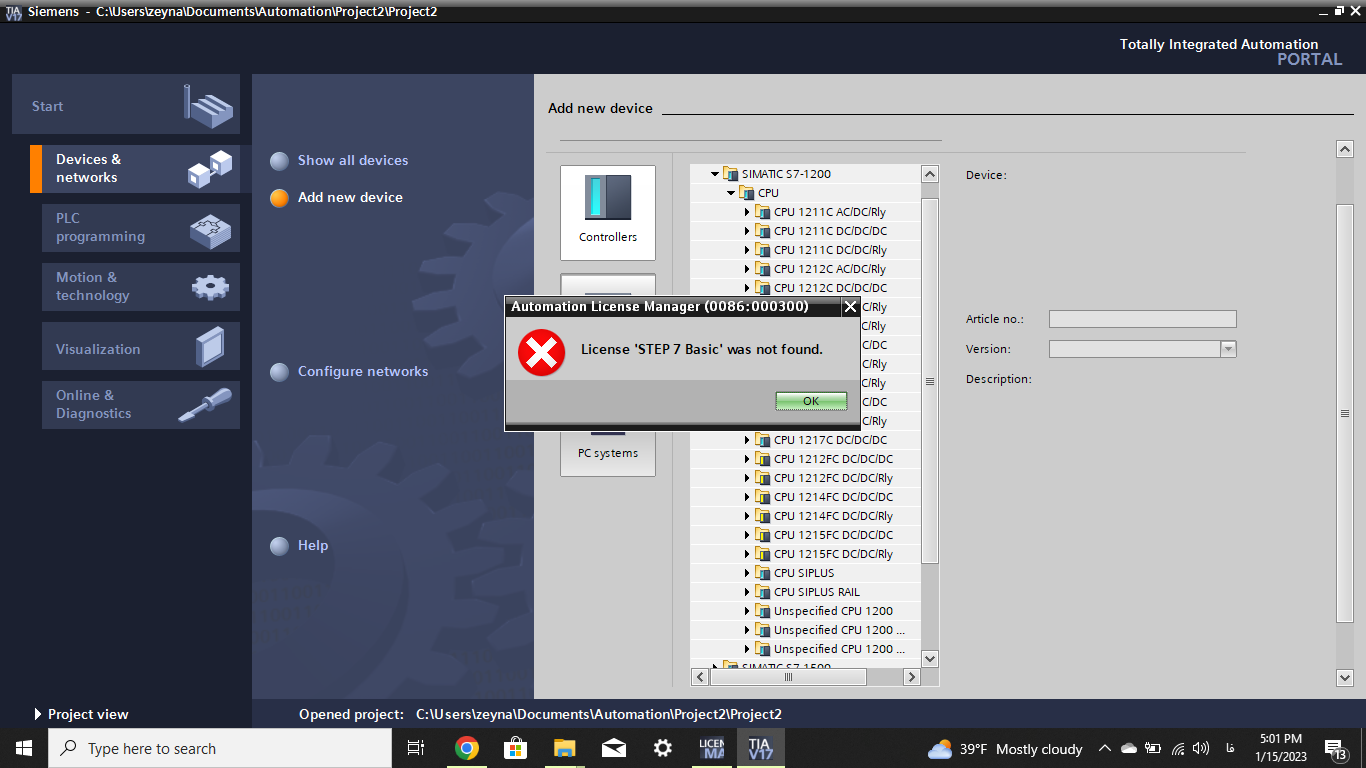The height and width of the screenshot is (768, 1366).
Task: Click right panel scroll-up arrow
Action: point(1345,149)
